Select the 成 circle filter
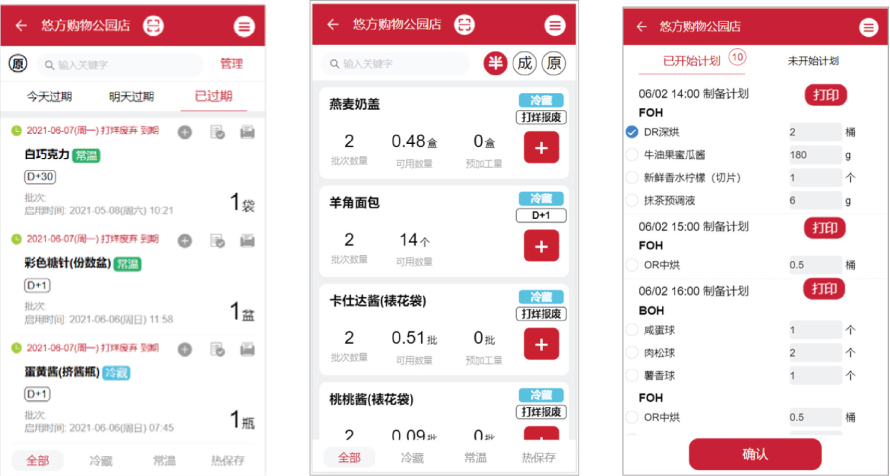This screenshot has width=890, height=476. click(x=524, y=63)
